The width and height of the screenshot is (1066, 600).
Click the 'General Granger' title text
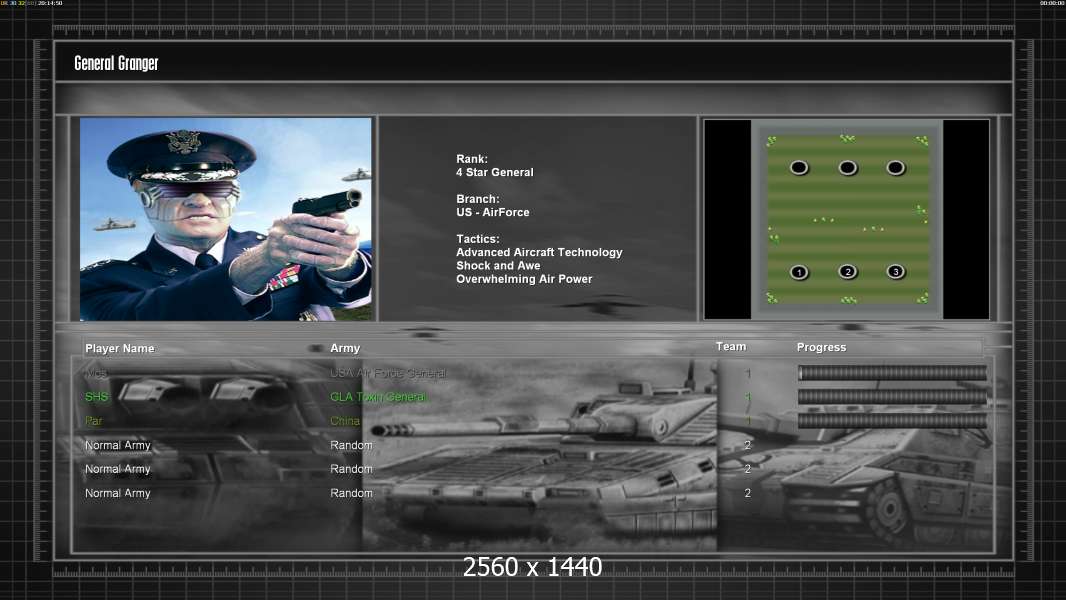point(116,63)
